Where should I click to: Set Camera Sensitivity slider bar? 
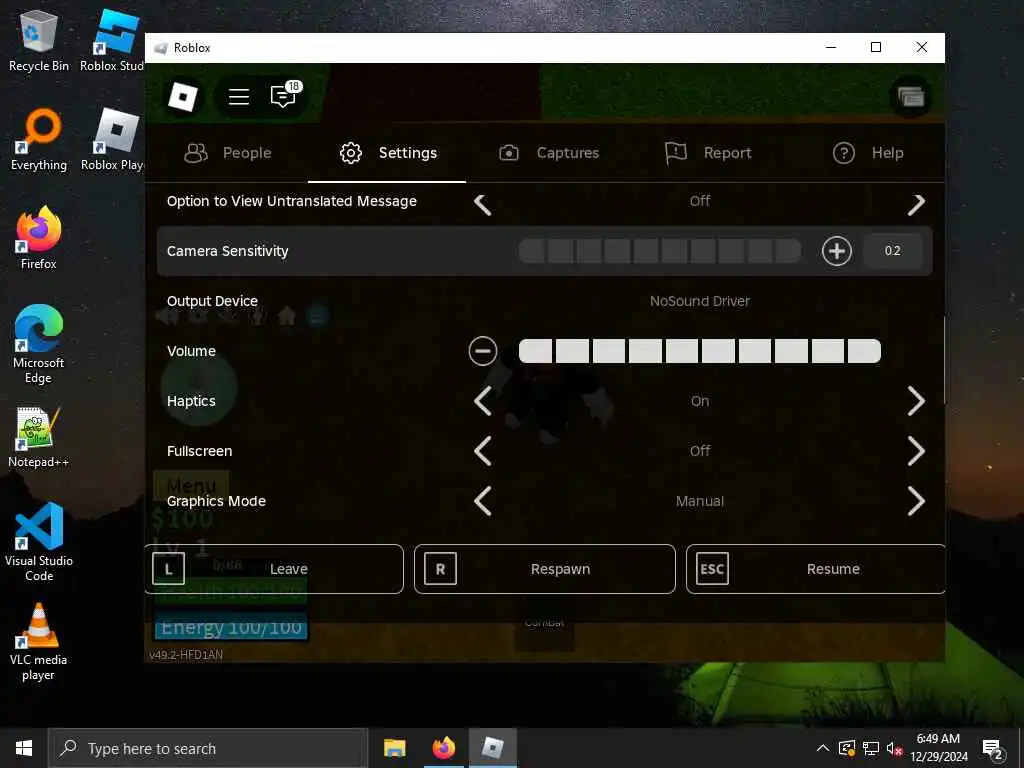tap(660, 251)
